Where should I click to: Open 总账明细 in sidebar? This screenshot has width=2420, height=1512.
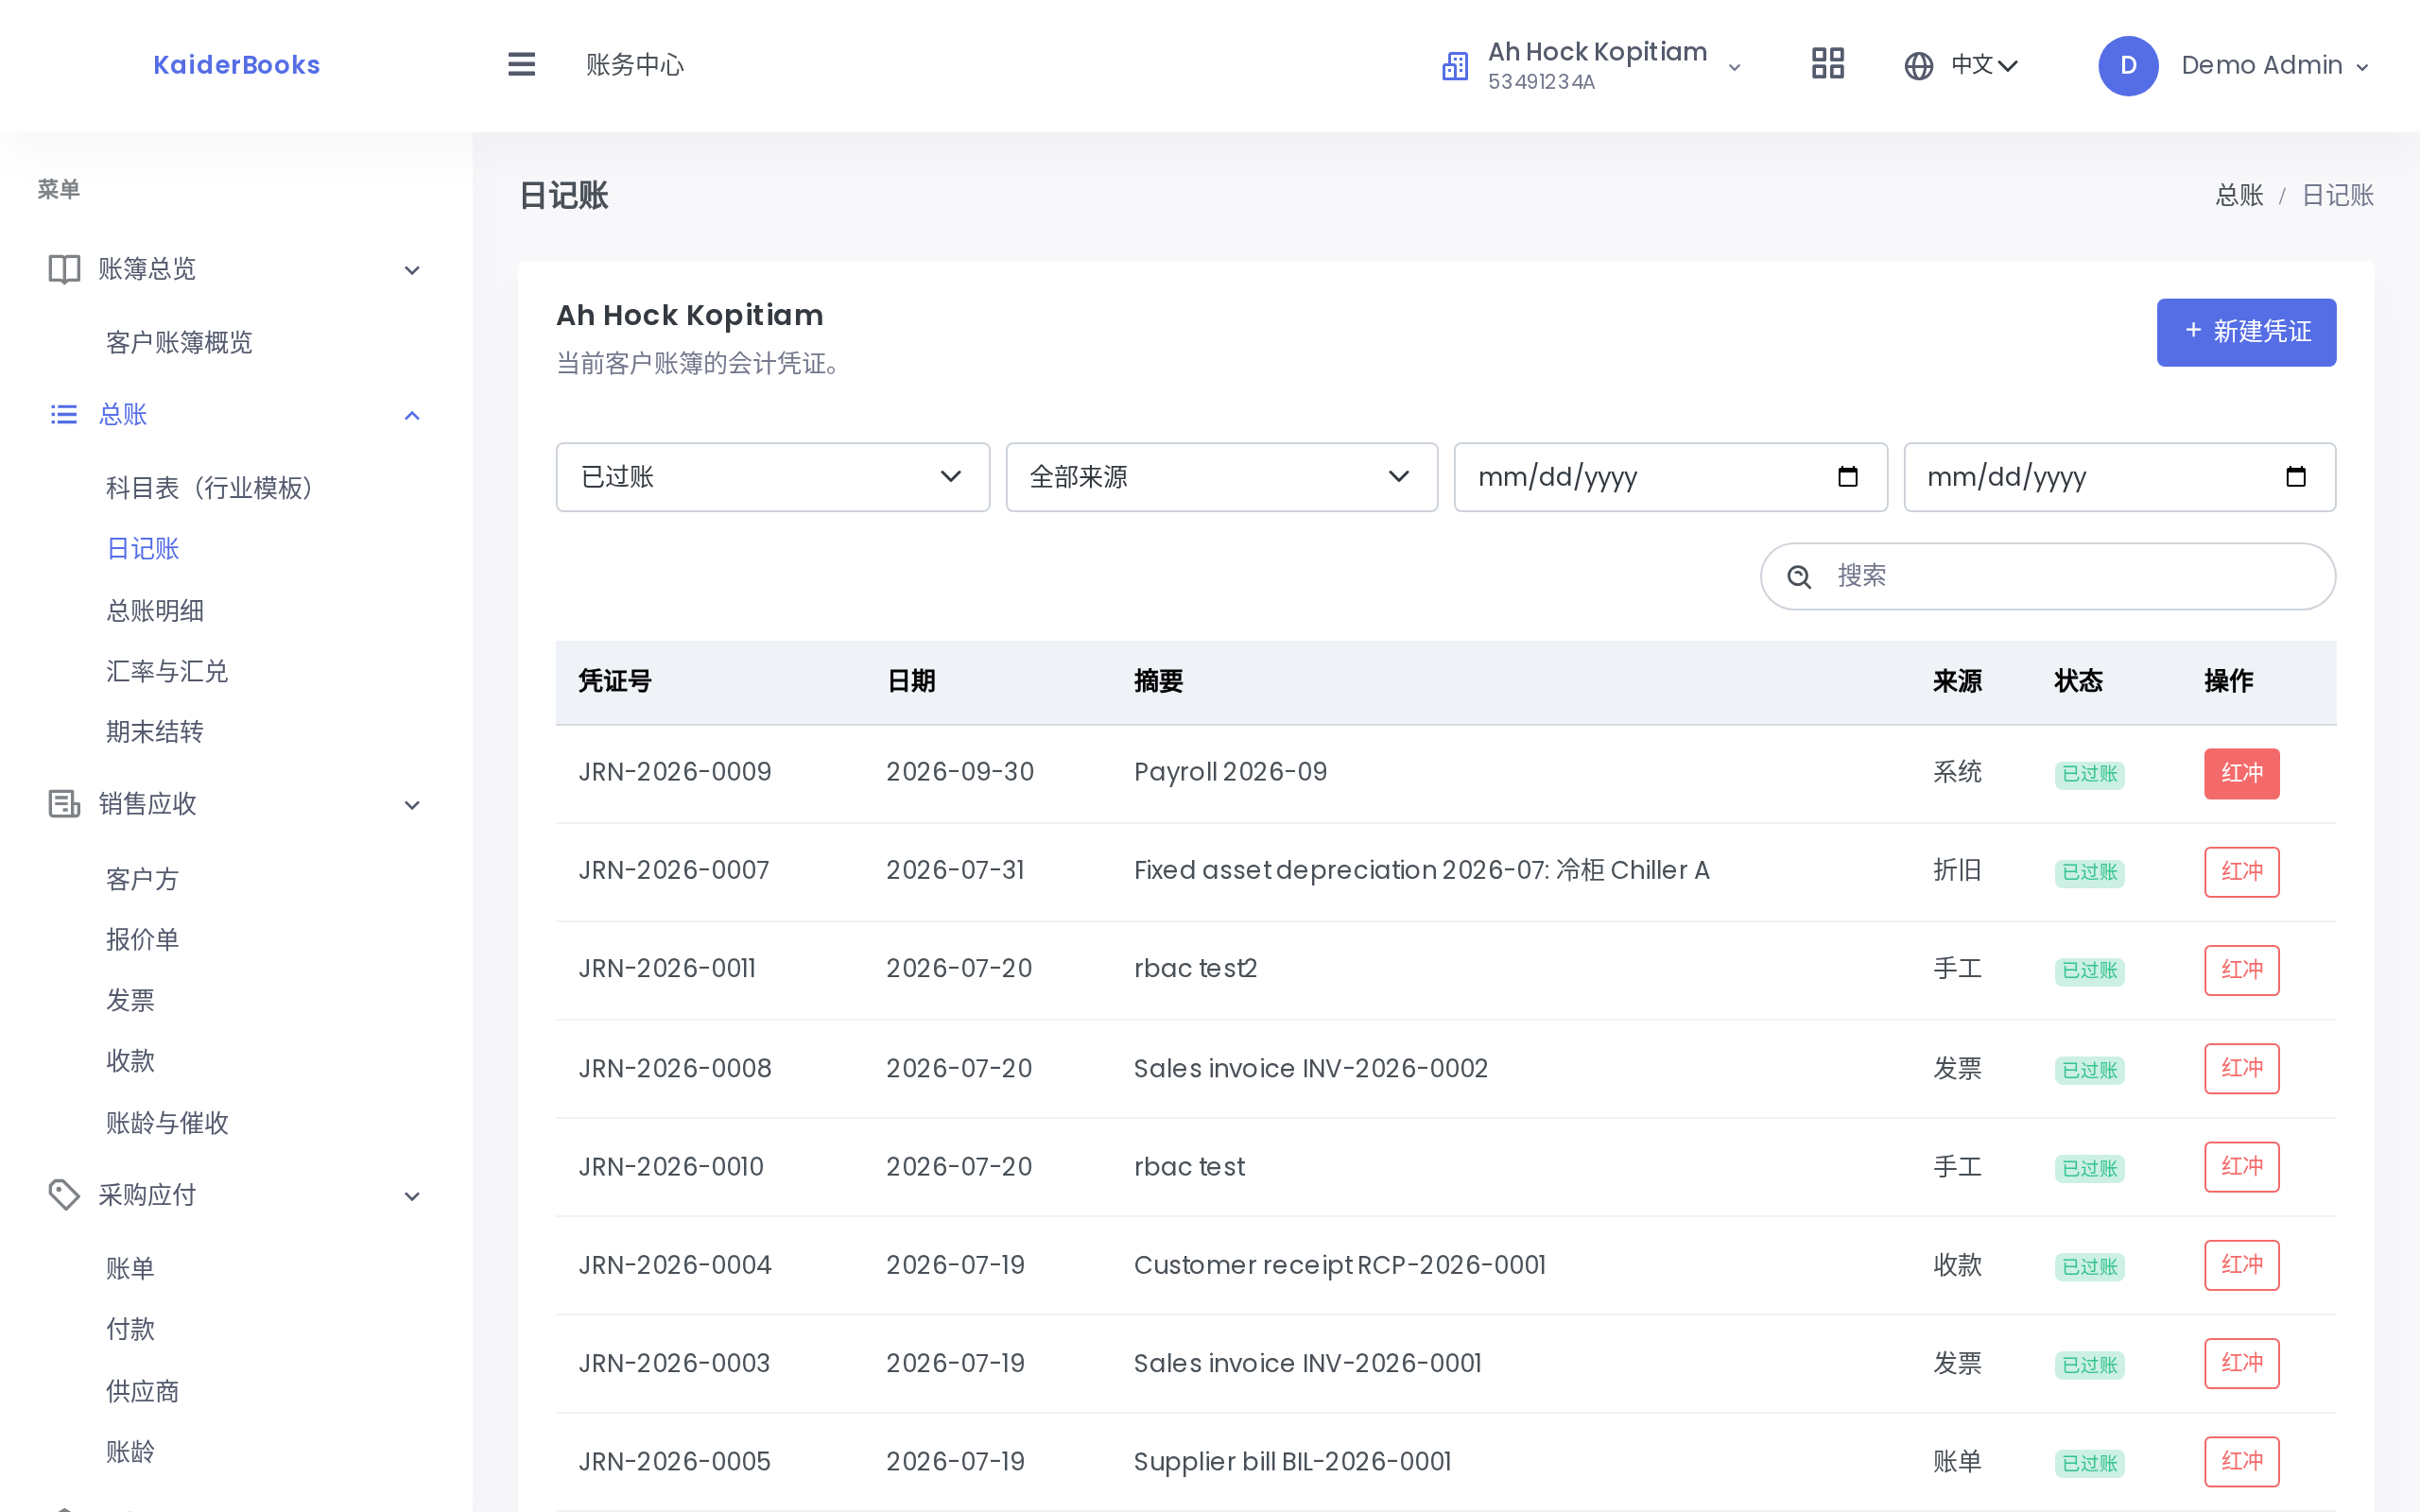pos(155,611)
